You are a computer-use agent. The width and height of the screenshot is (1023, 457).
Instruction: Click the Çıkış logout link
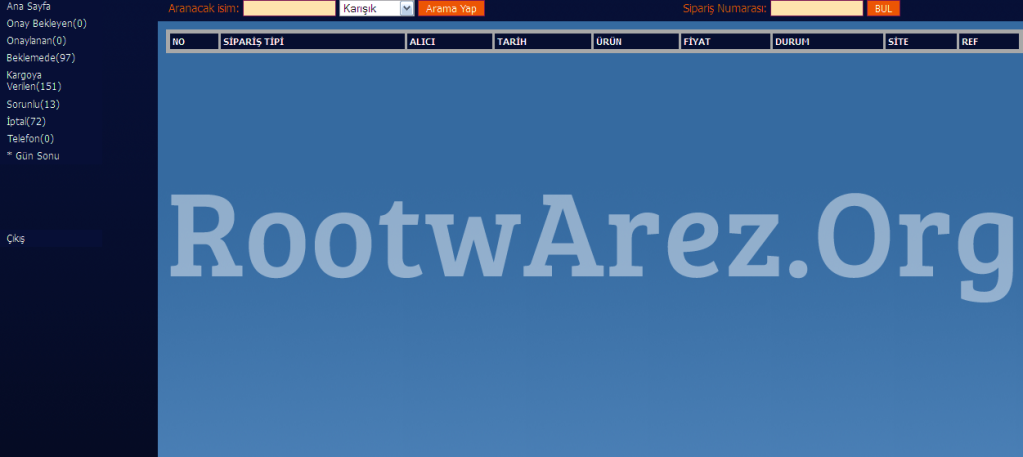(16, 239)
